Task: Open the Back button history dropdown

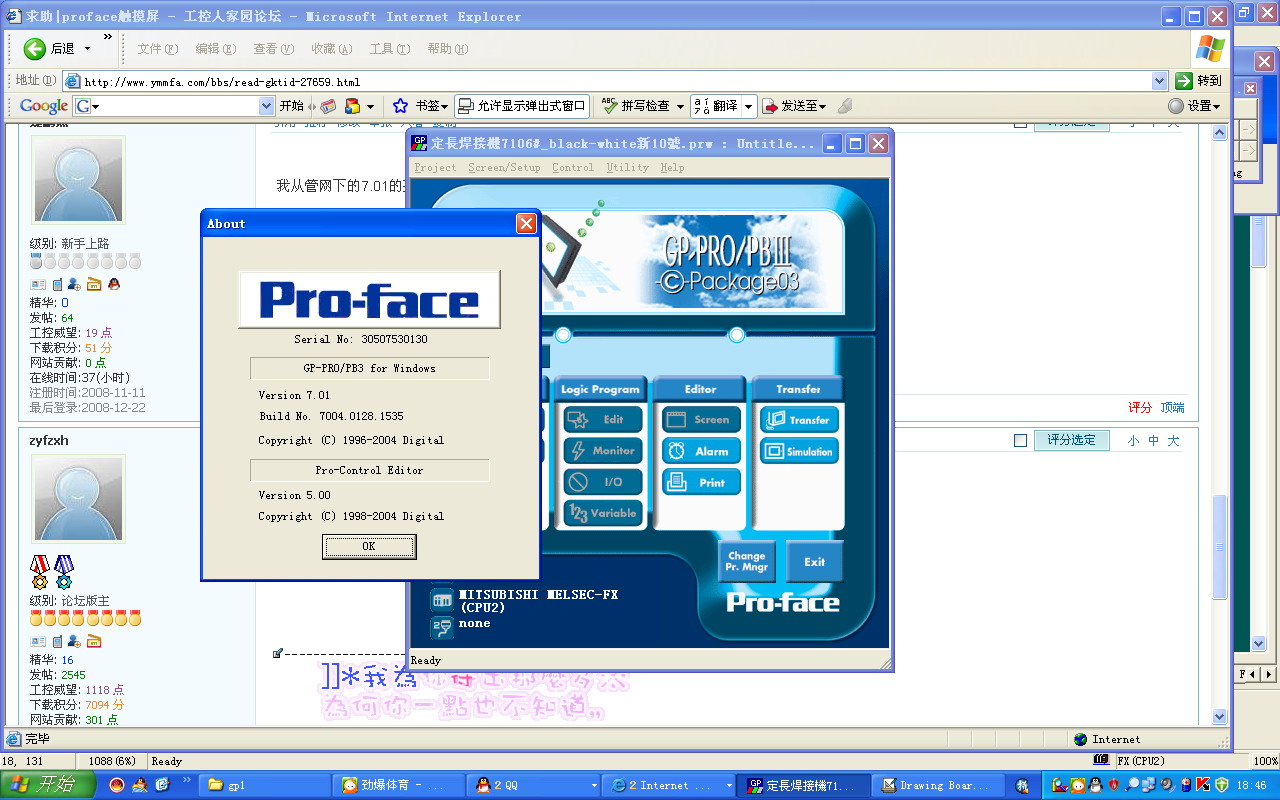Action: [87, 48]
